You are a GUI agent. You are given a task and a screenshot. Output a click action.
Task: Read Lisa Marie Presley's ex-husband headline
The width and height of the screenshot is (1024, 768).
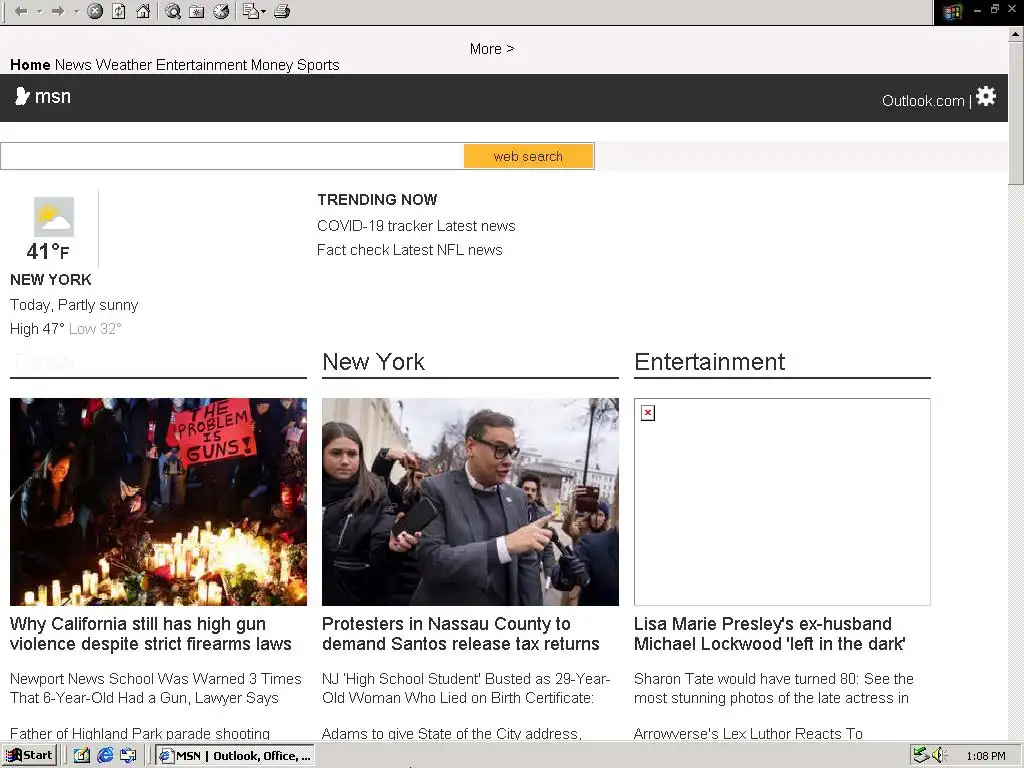click(x=769, y=634)
